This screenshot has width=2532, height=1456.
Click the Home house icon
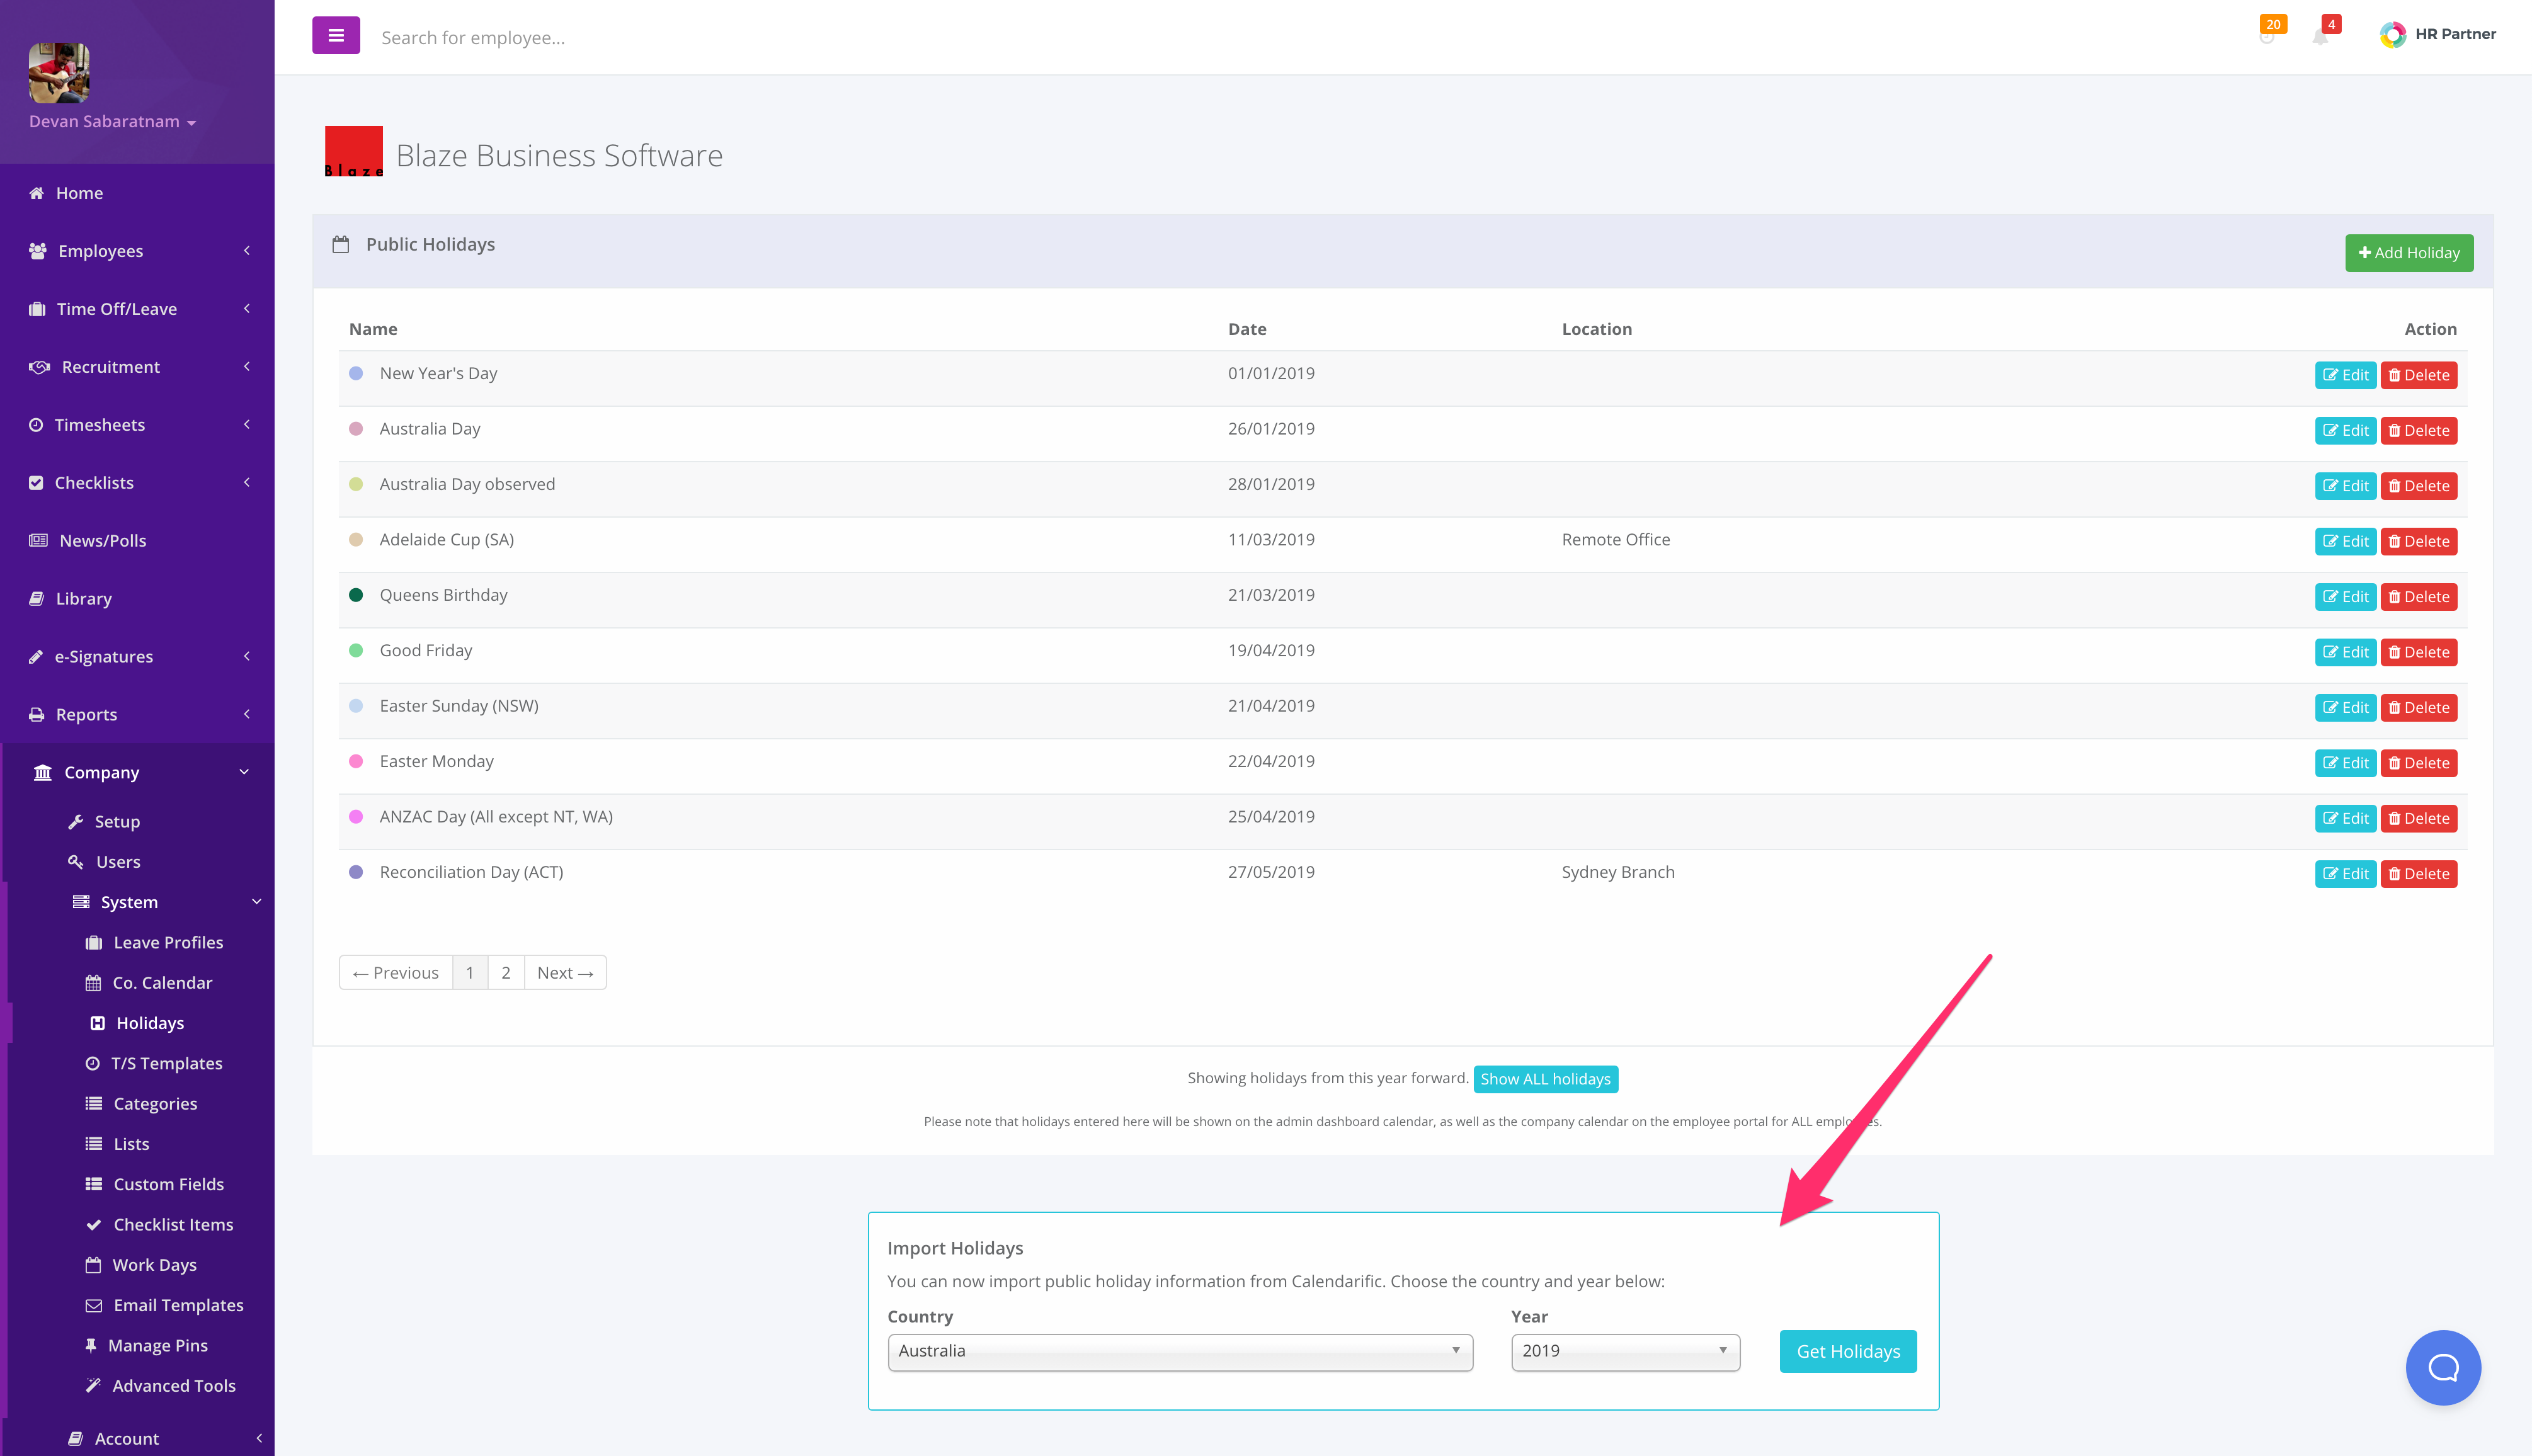[36, 193]
